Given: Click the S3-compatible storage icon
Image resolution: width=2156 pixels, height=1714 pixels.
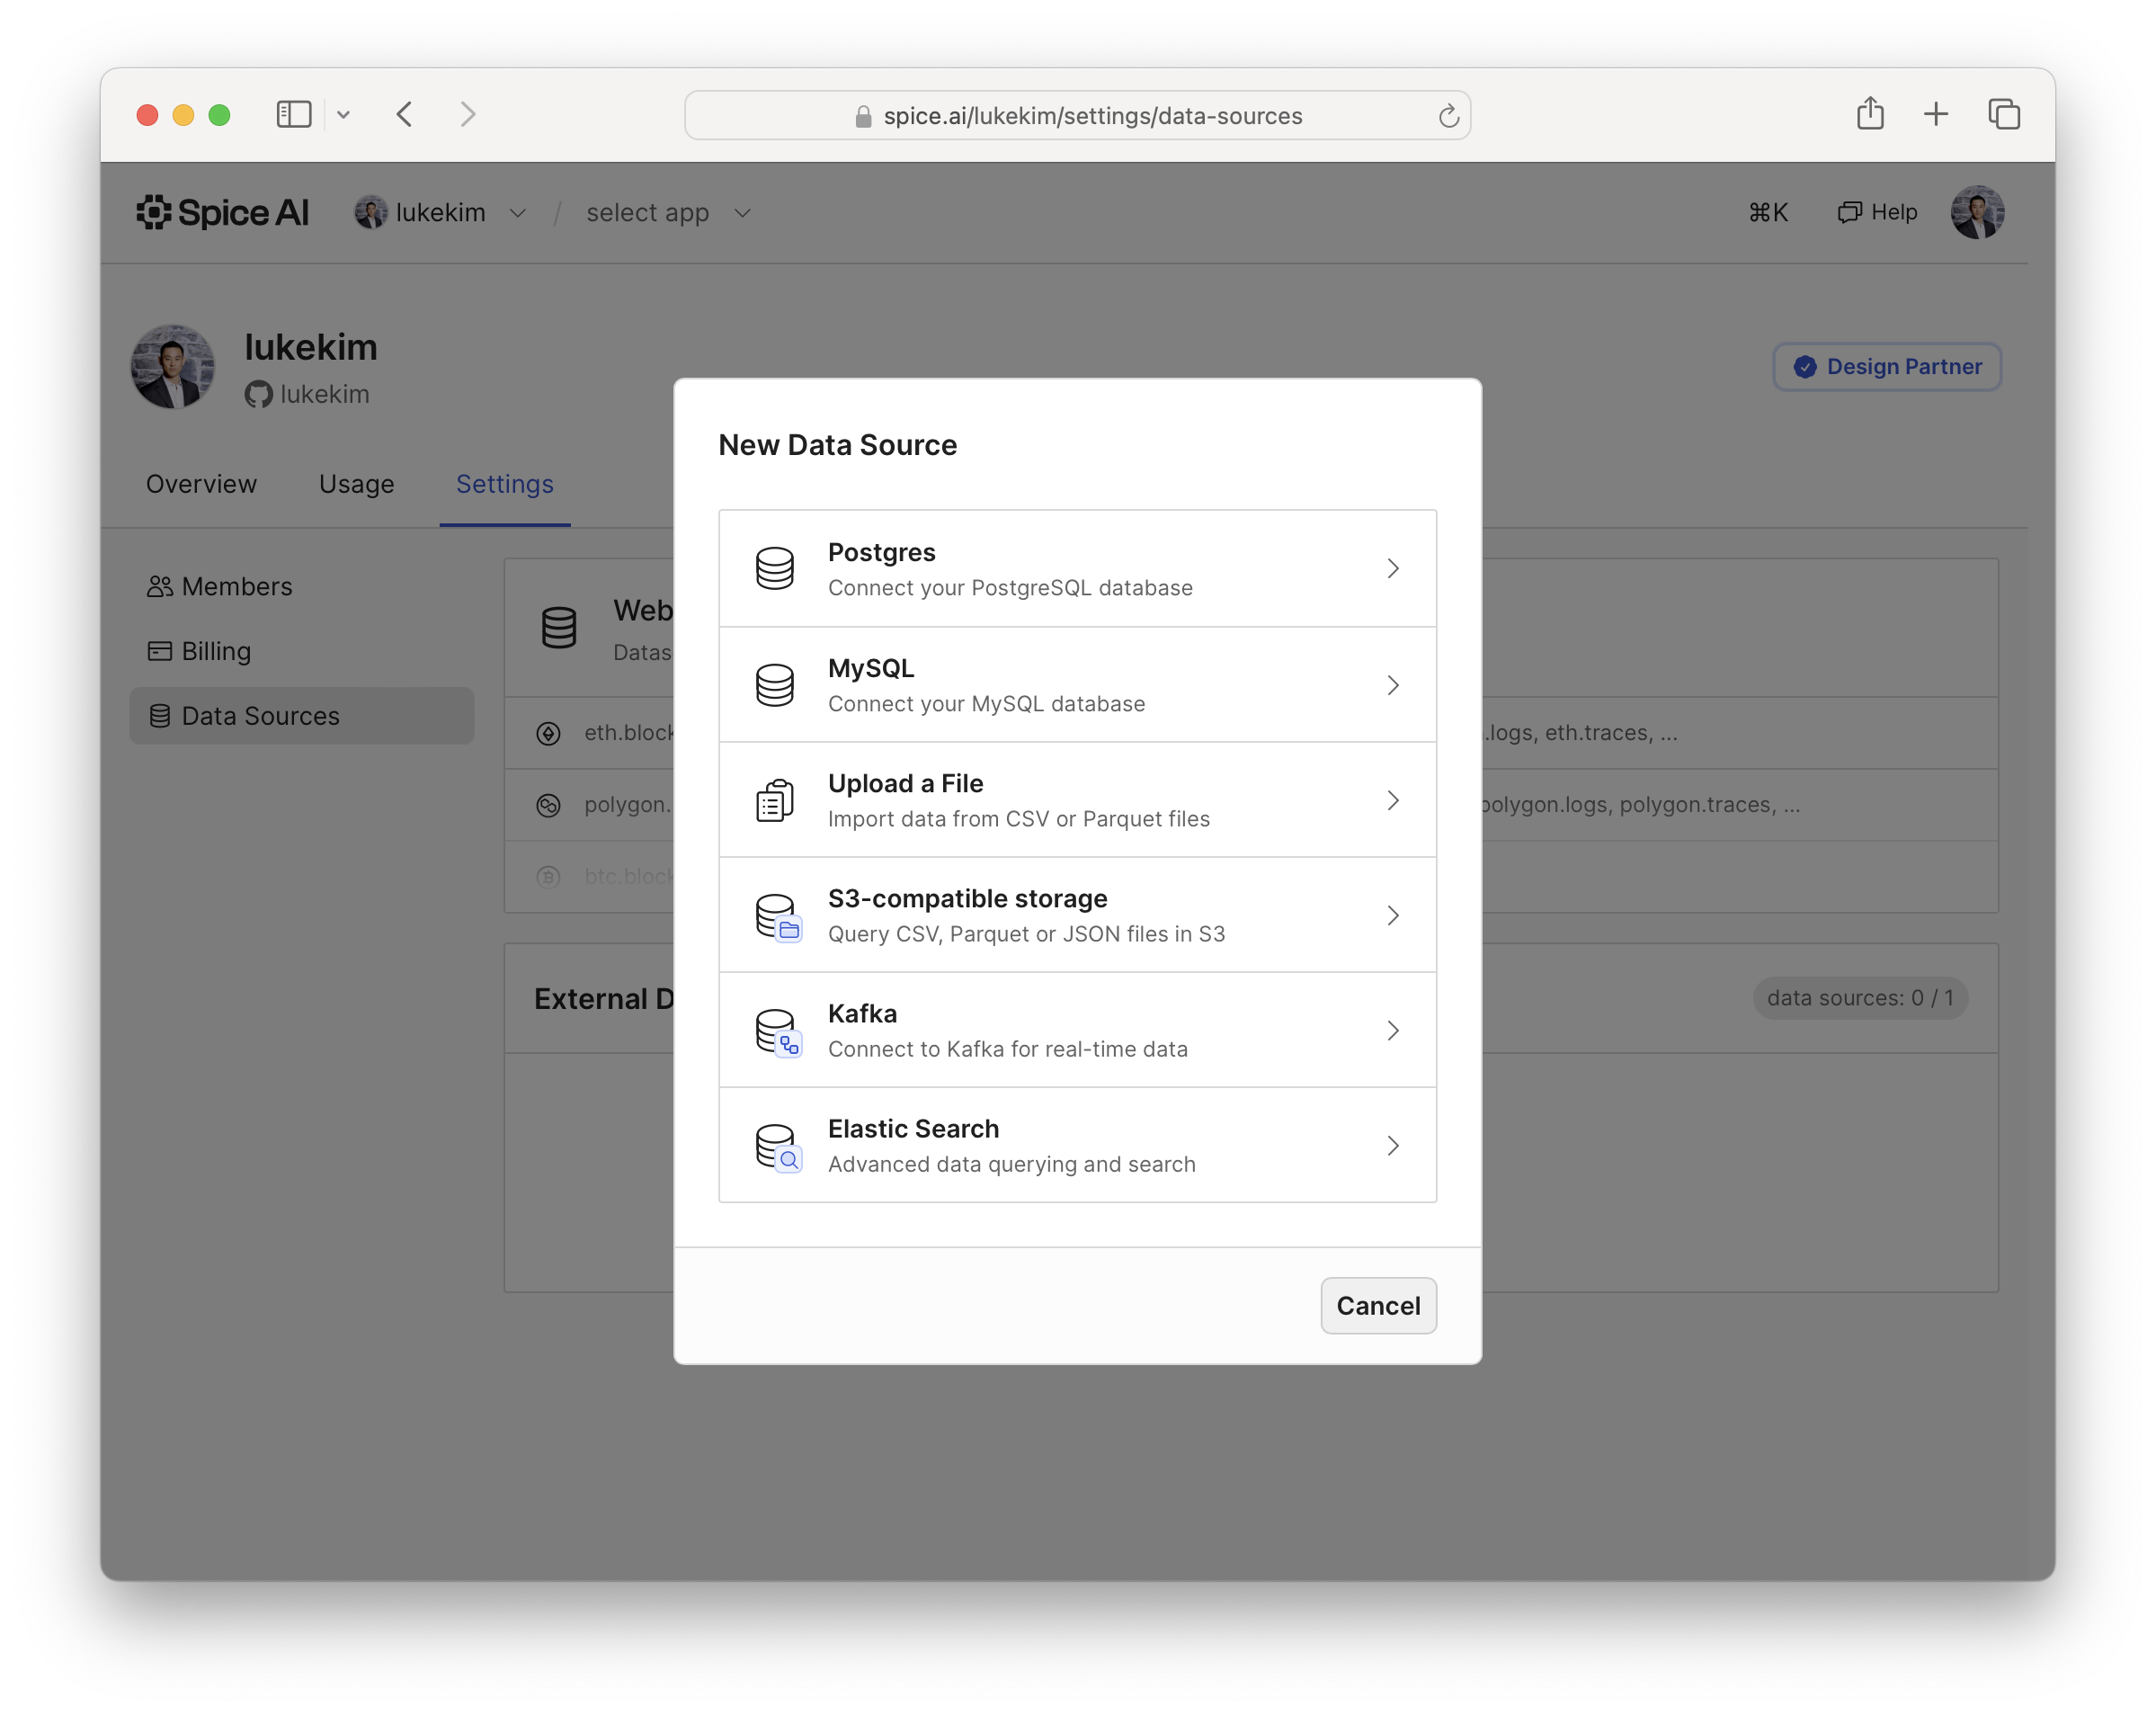Looking at the screenshot, I should point(777,916).
